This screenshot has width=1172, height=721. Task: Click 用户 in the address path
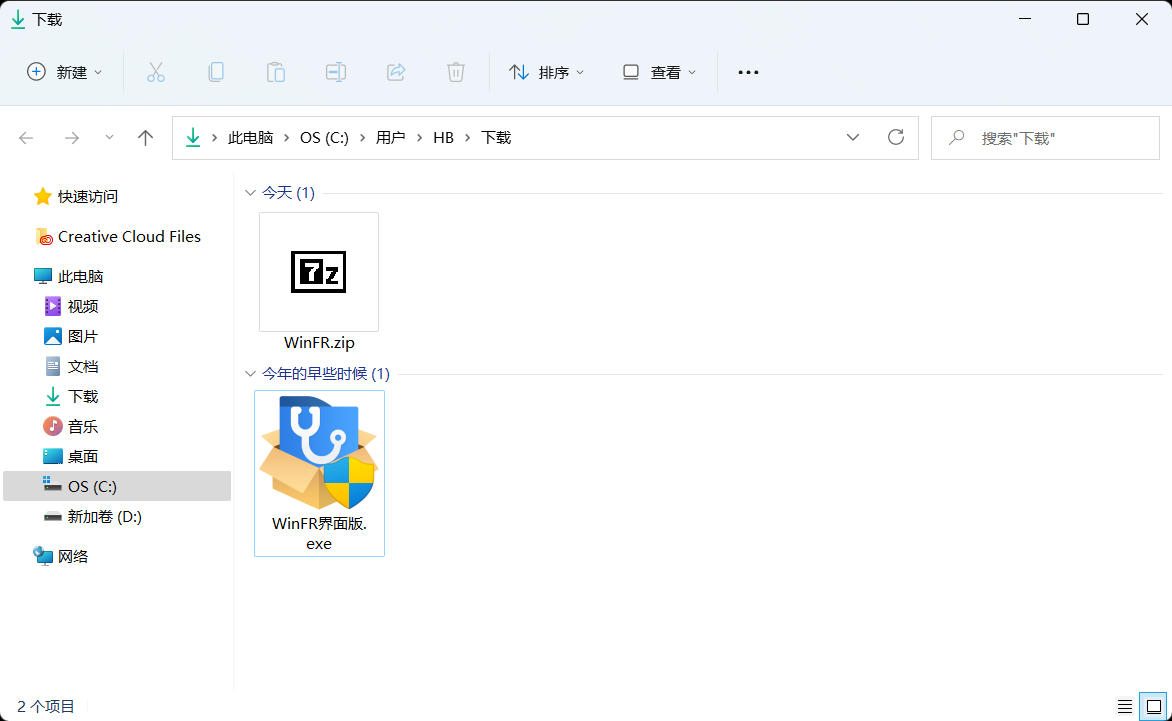390,137
